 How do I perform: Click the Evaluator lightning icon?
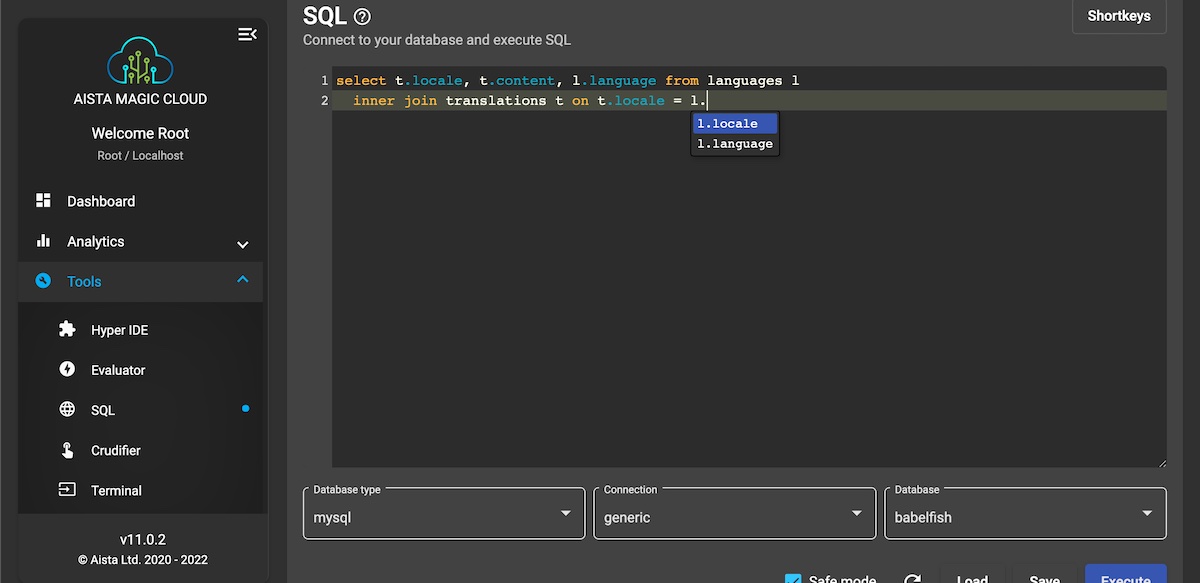tap(67, 370)
